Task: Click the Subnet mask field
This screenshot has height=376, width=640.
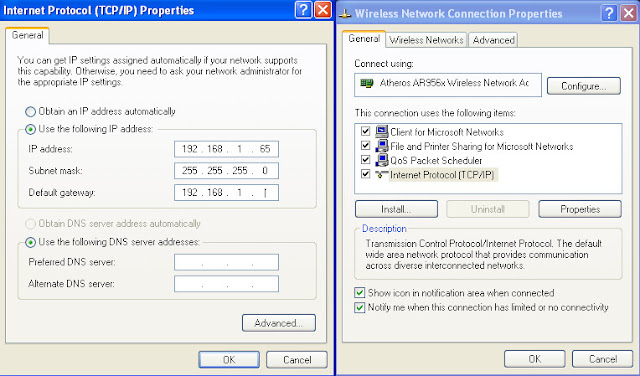Action: pos(227,171)
